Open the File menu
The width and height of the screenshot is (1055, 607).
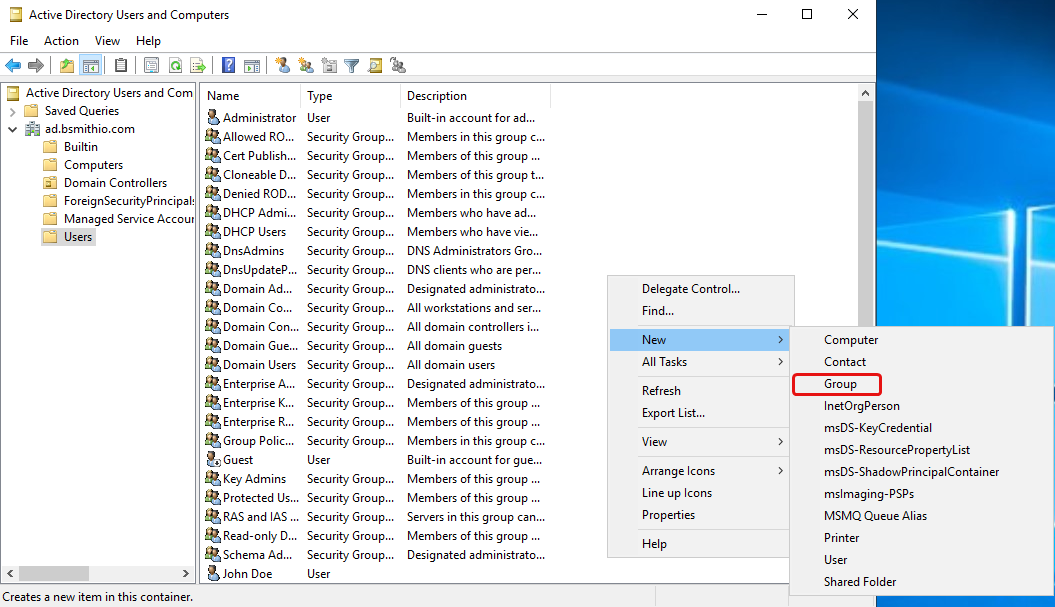19,41
